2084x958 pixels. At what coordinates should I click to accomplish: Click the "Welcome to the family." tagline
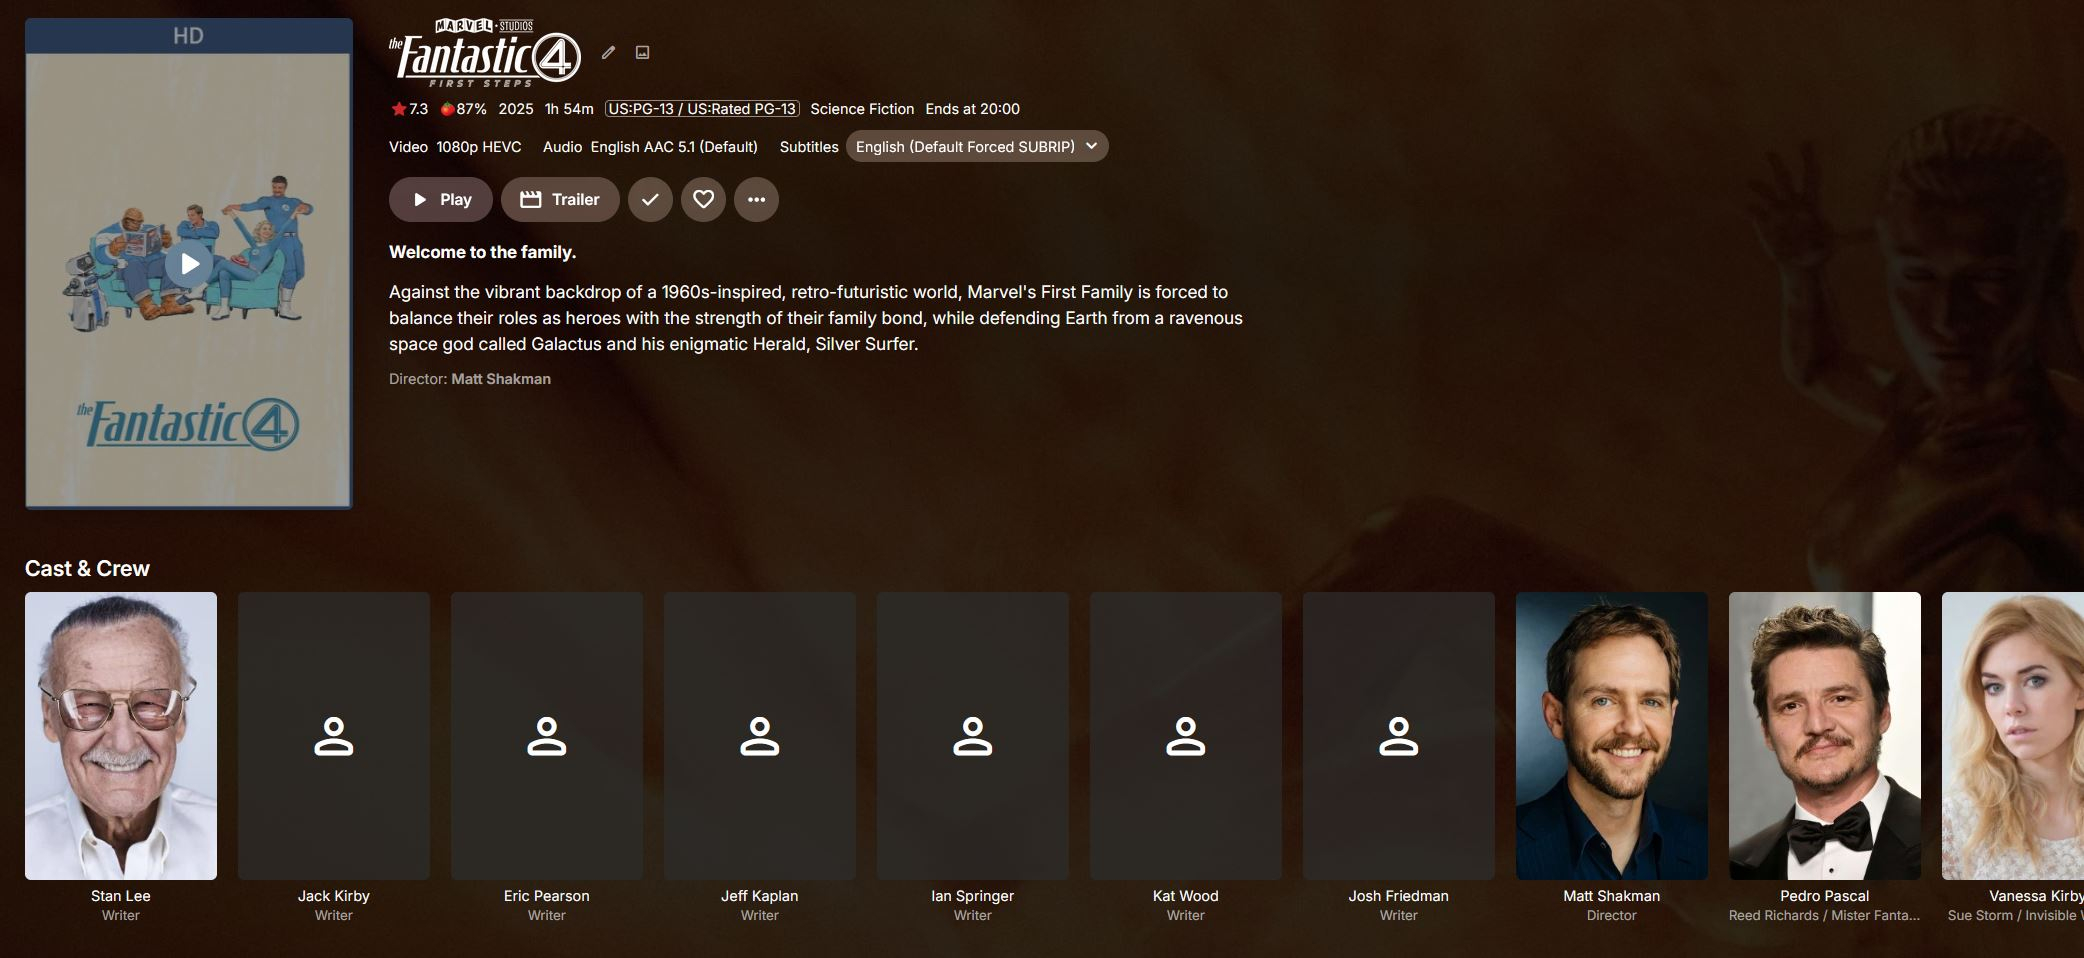coord(482,252)
